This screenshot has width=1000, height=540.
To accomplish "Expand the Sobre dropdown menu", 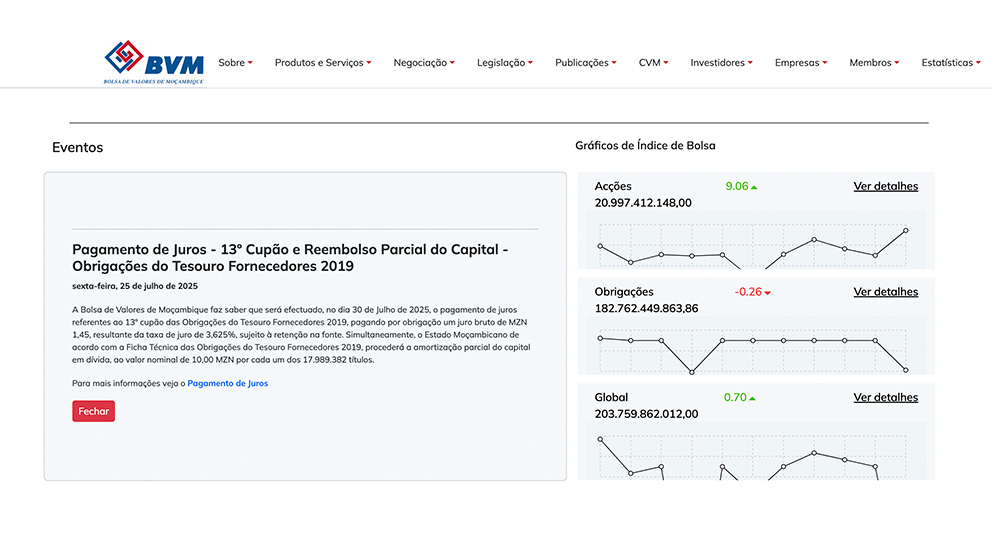I will (x=235, y=63).
